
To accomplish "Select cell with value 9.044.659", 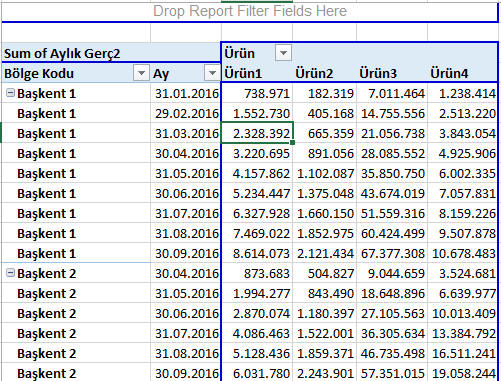I will click(392, 273).
